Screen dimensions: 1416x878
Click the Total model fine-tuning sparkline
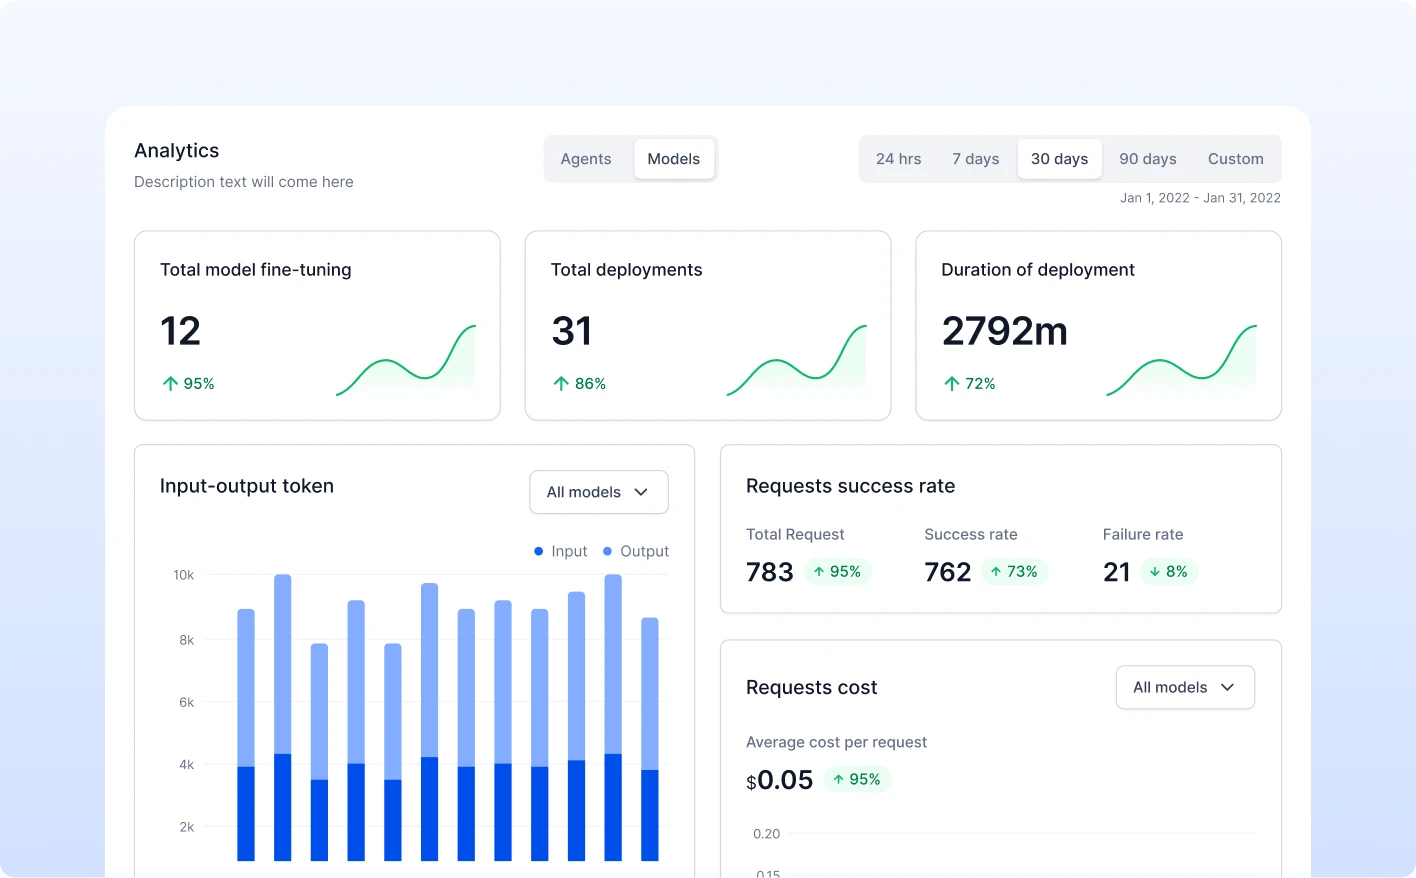pyautogui.click(x=406, y=360)
